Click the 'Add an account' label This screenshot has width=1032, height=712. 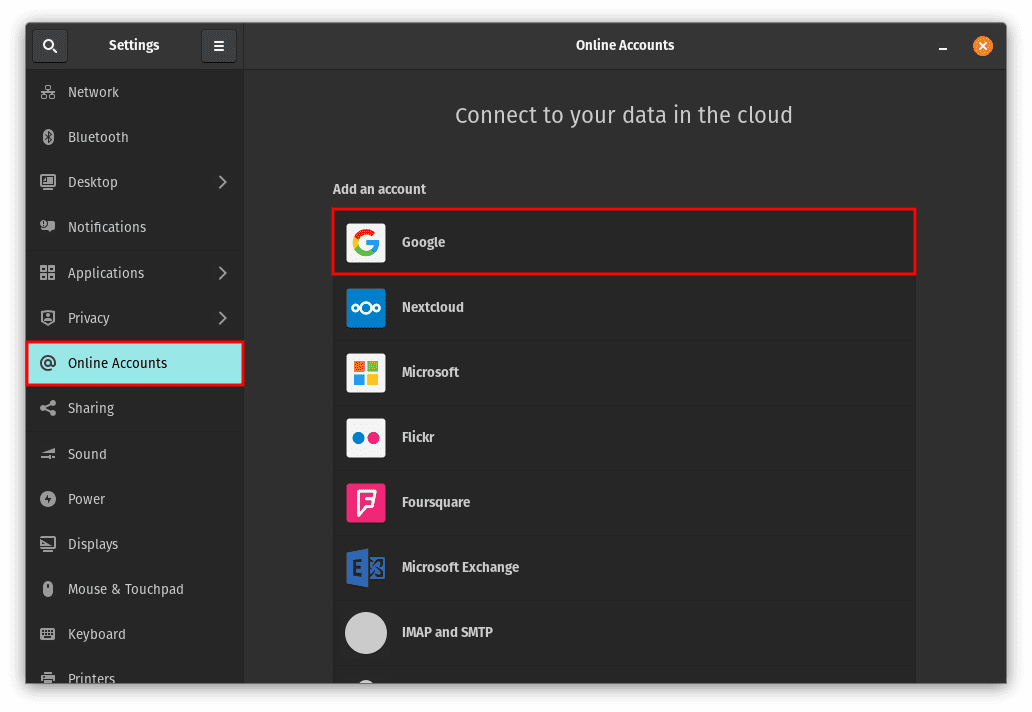coord(379,190)
